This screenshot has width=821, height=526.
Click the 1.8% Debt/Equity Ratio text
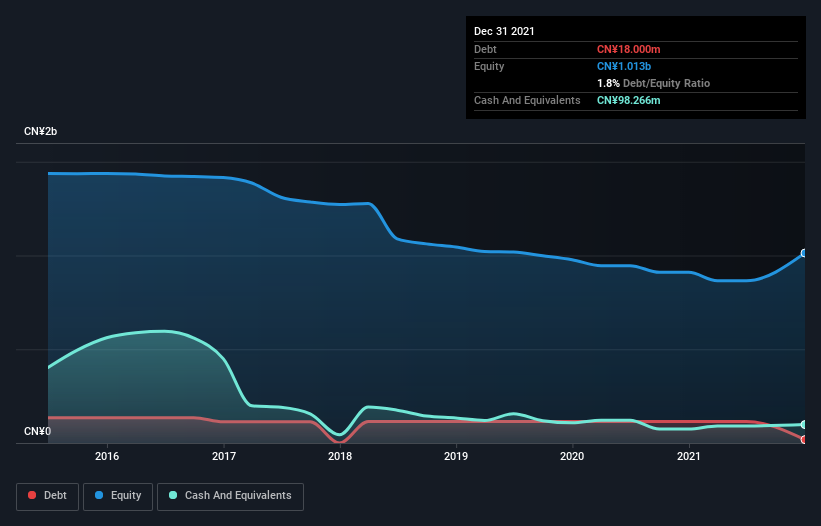click(x=653, y=83)
